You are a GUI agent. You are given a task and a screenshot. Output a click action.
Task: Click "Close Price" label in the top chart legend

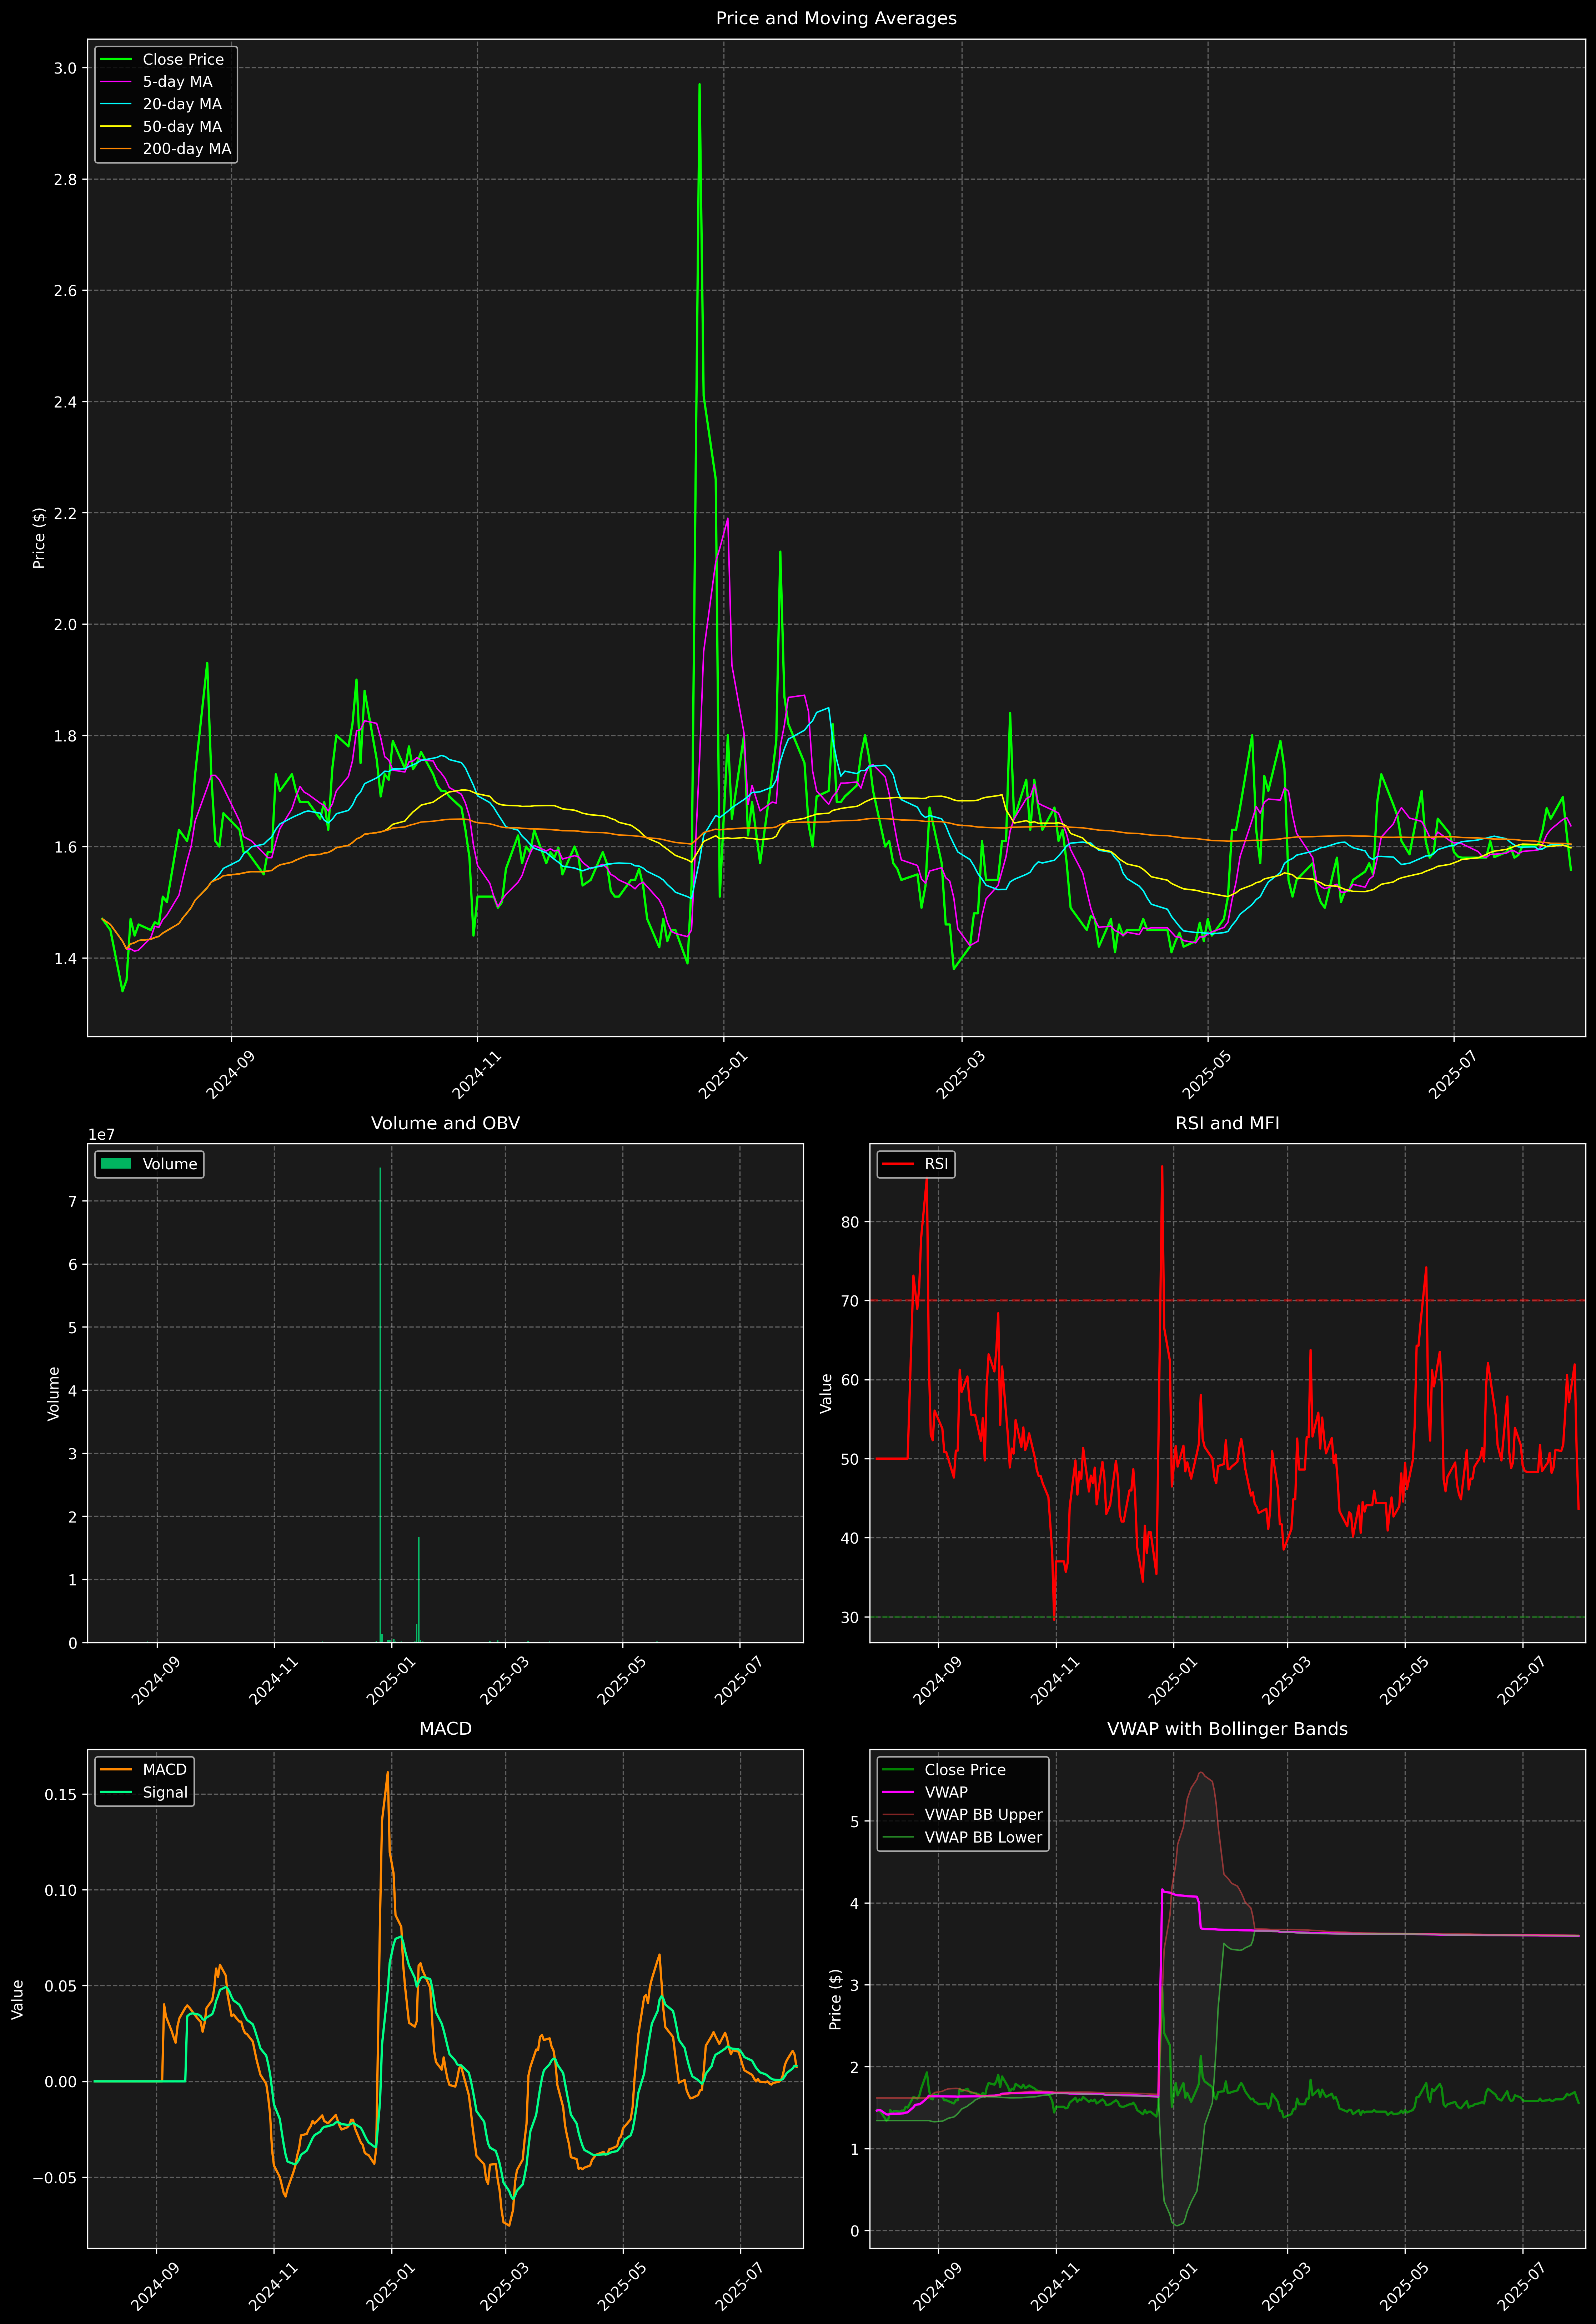(183, 60)
